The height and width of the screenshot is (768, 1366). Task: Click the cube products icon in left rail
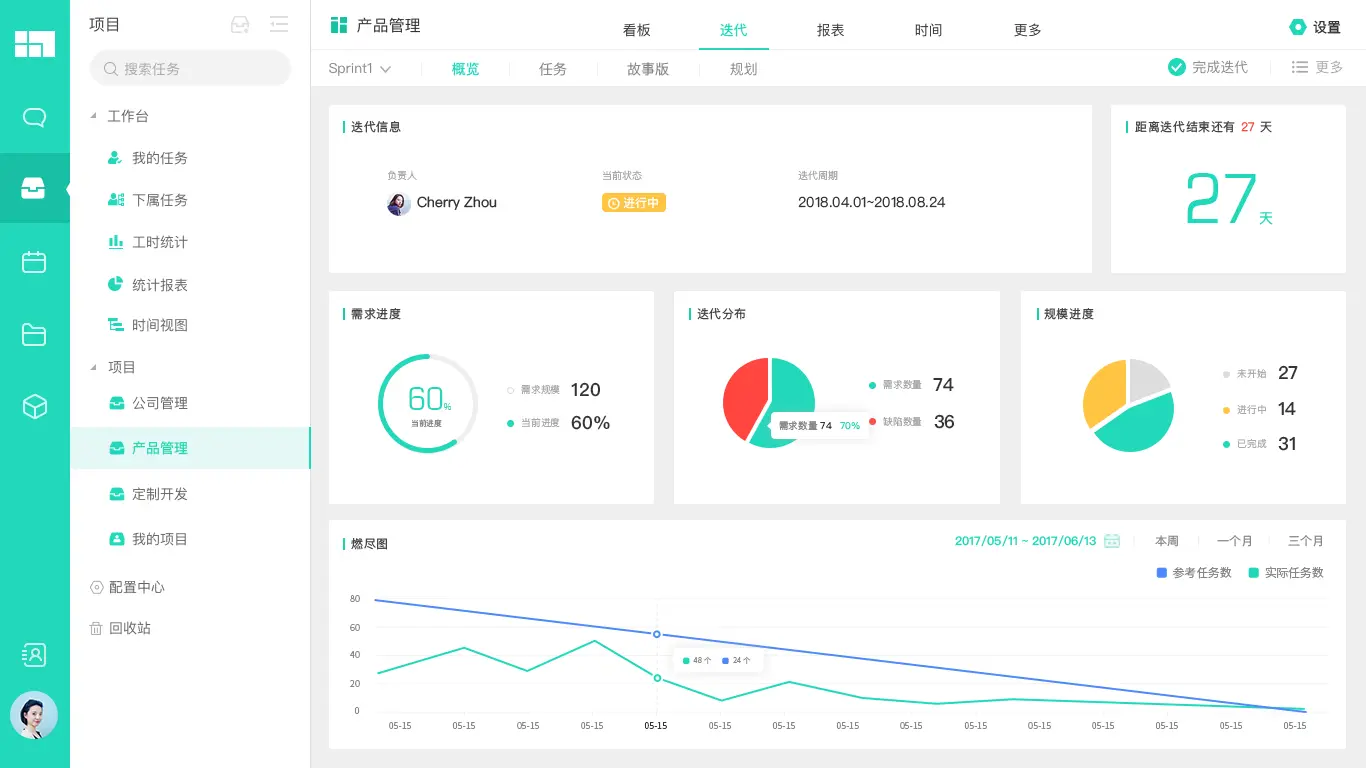[x=34, y=406]
